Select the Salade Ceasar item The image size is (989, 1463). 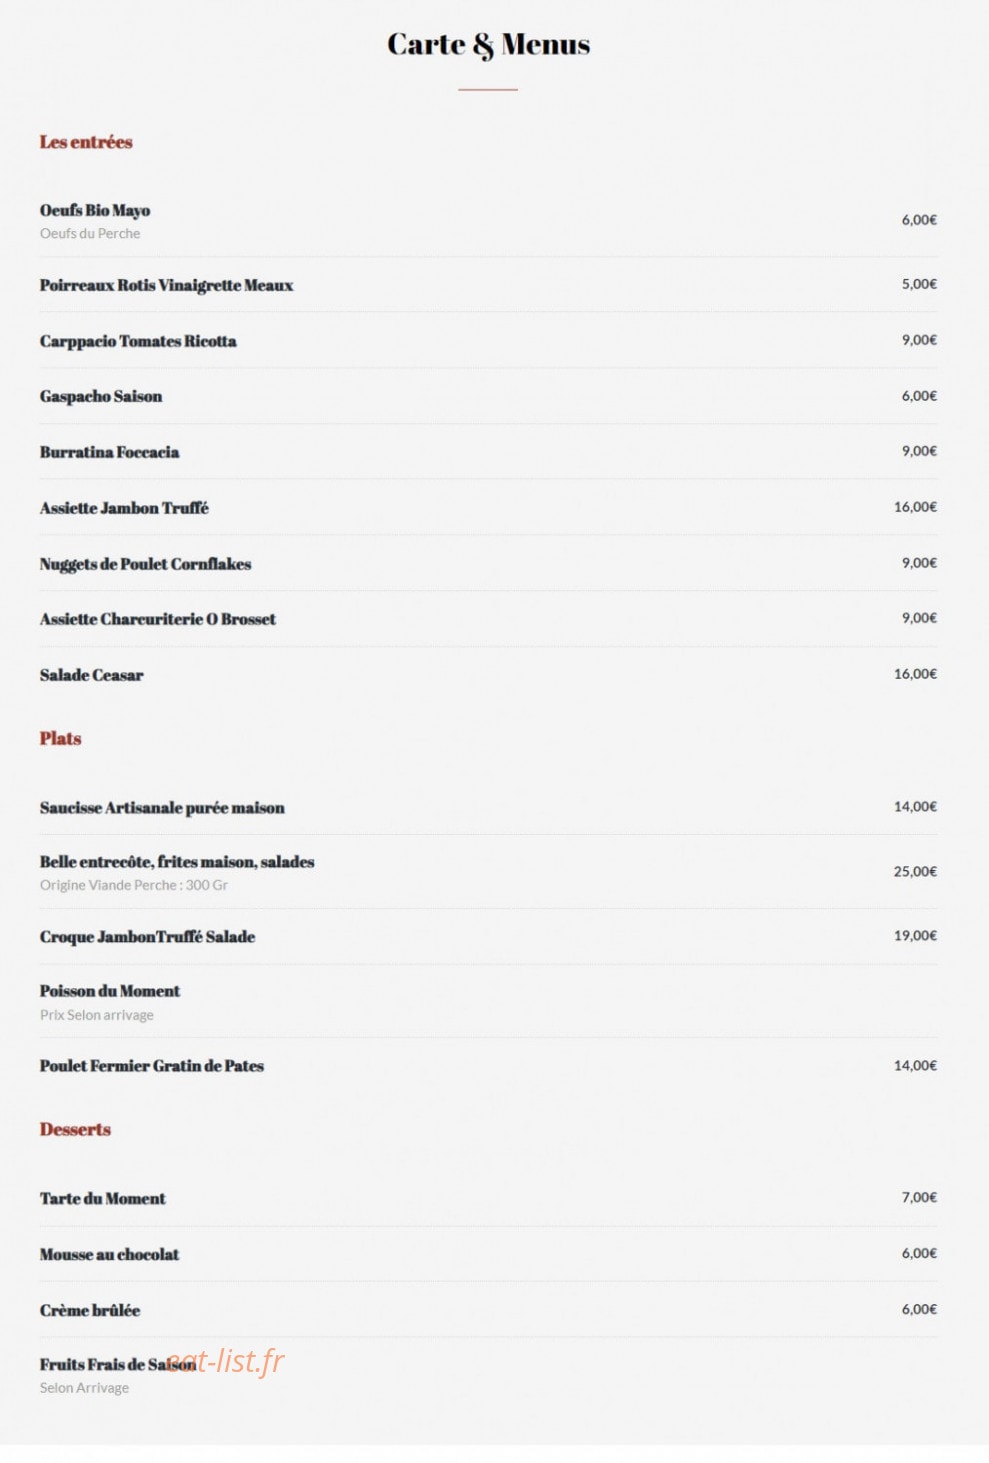coord(92,675)
